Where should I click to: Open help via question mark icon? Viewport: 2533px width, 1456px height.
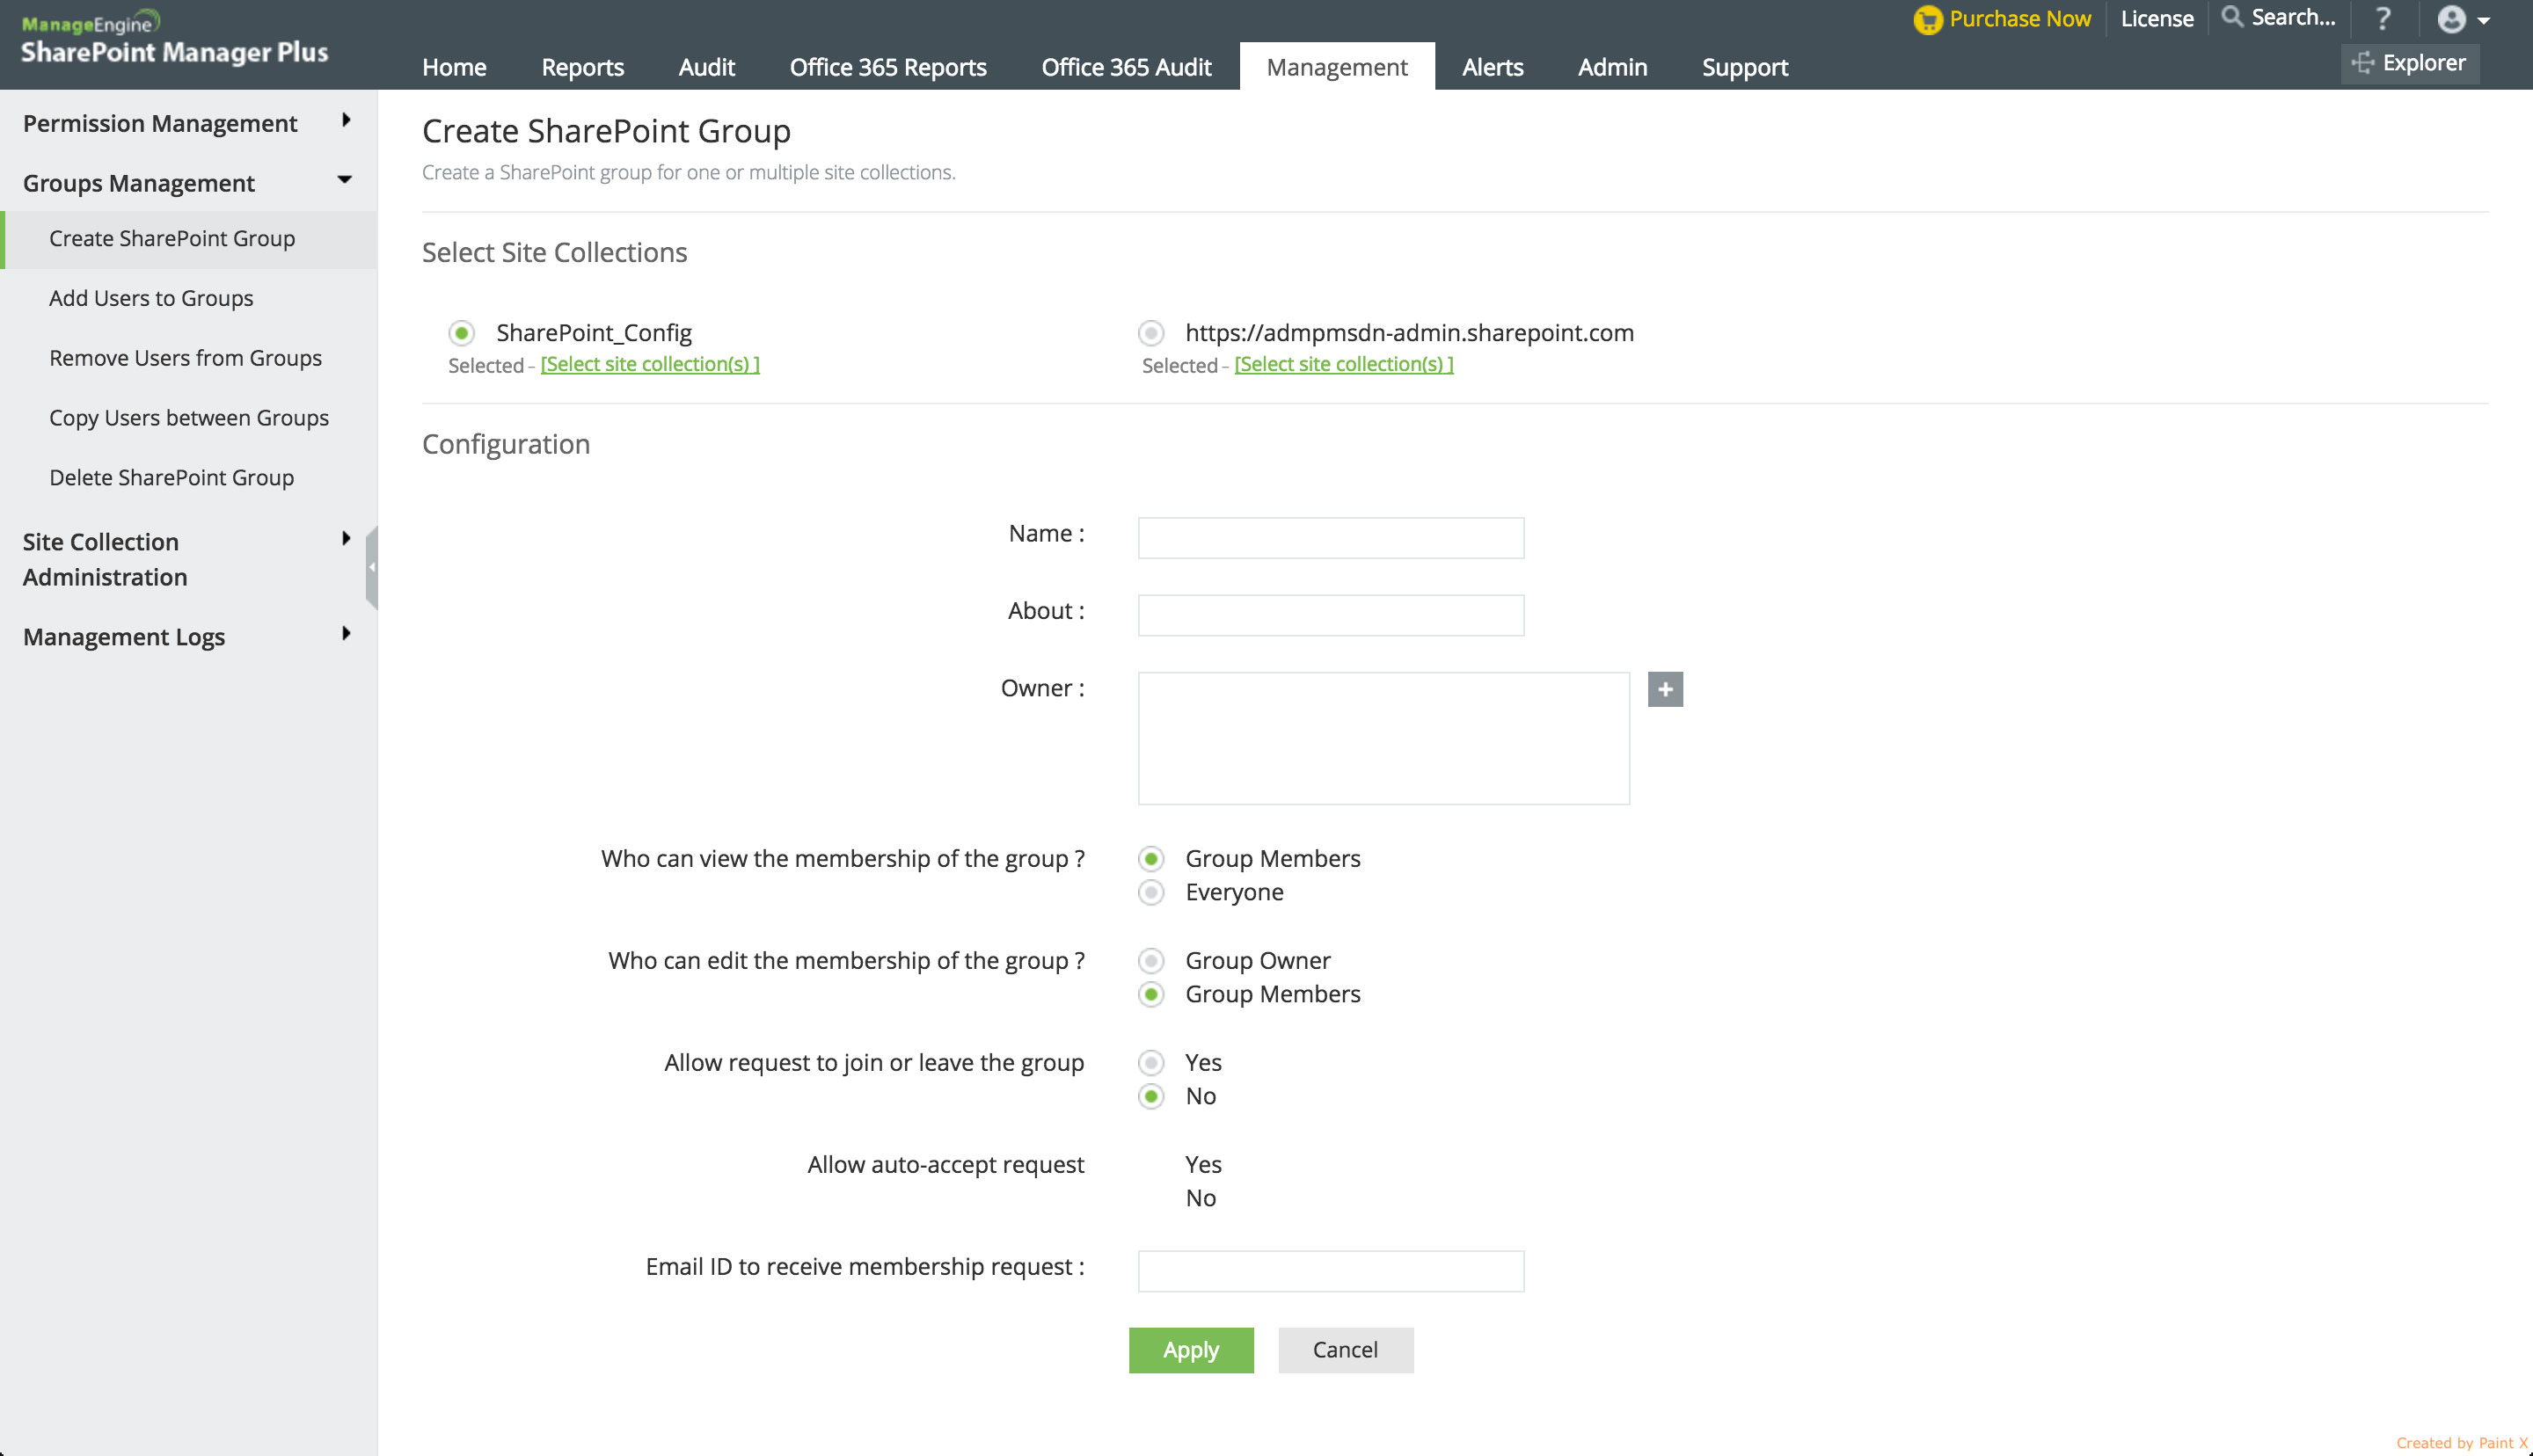(2383, 19)
